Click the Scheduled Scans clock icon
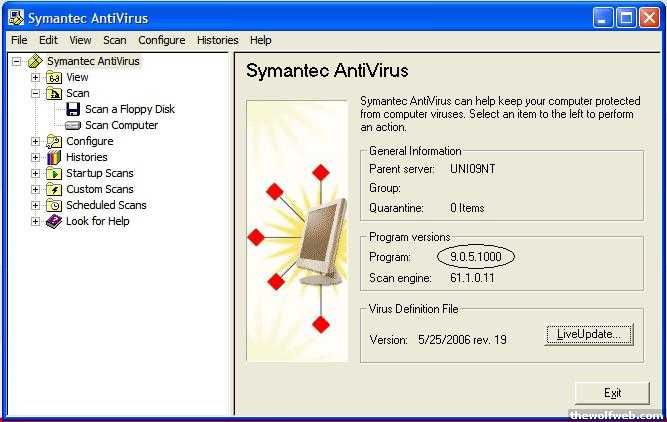Screen dimensions: 667x422 (x=54, y=205)
